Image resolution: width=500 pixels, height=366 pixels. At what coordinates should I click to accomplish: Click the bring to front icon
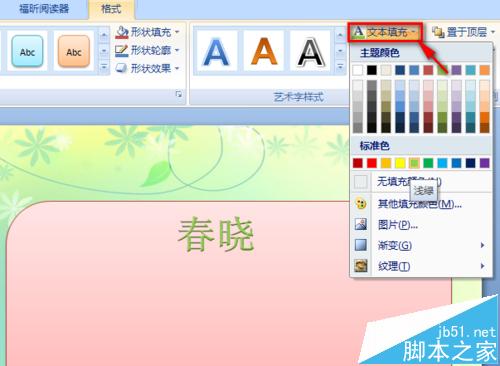(x=438, y=32)
